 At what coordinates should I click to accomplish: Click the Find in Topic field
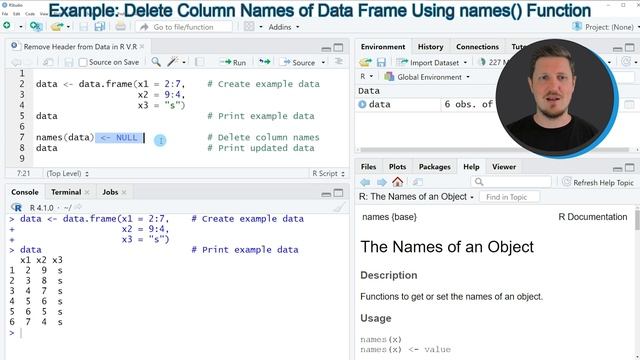[509, 197]
